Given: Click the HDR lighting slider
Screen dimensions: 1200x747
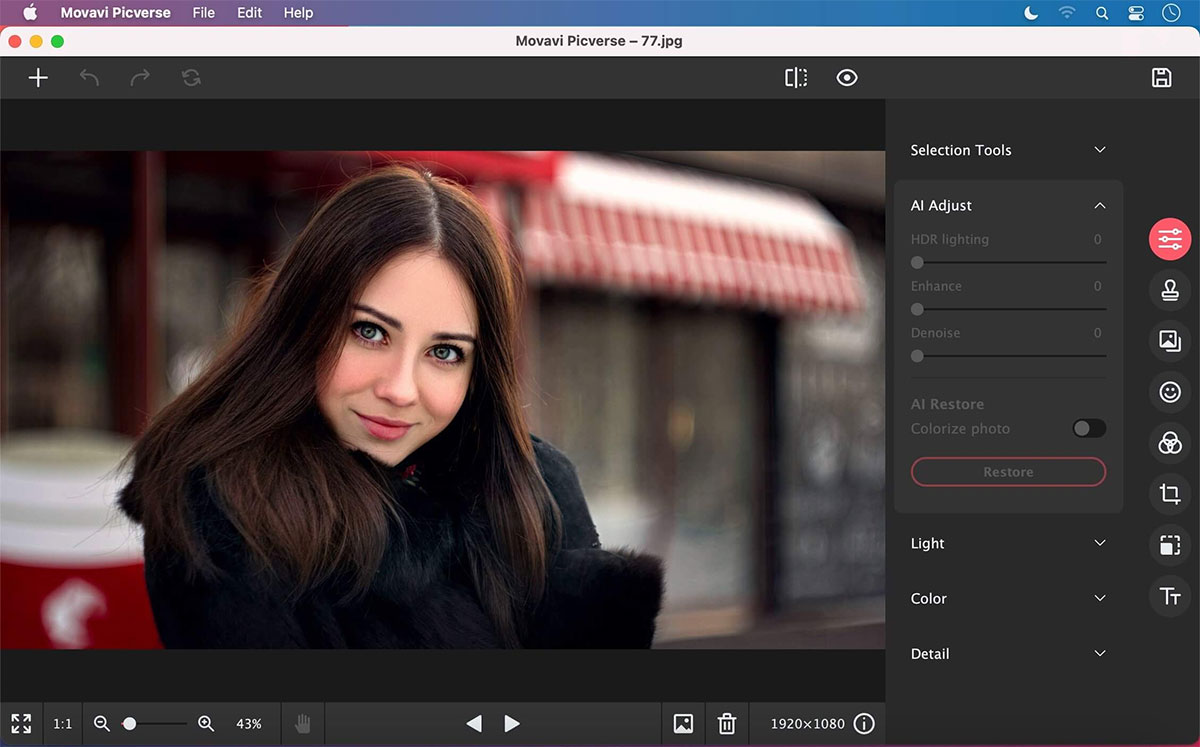Looking at the screenshot, I should coord(1008,263).
